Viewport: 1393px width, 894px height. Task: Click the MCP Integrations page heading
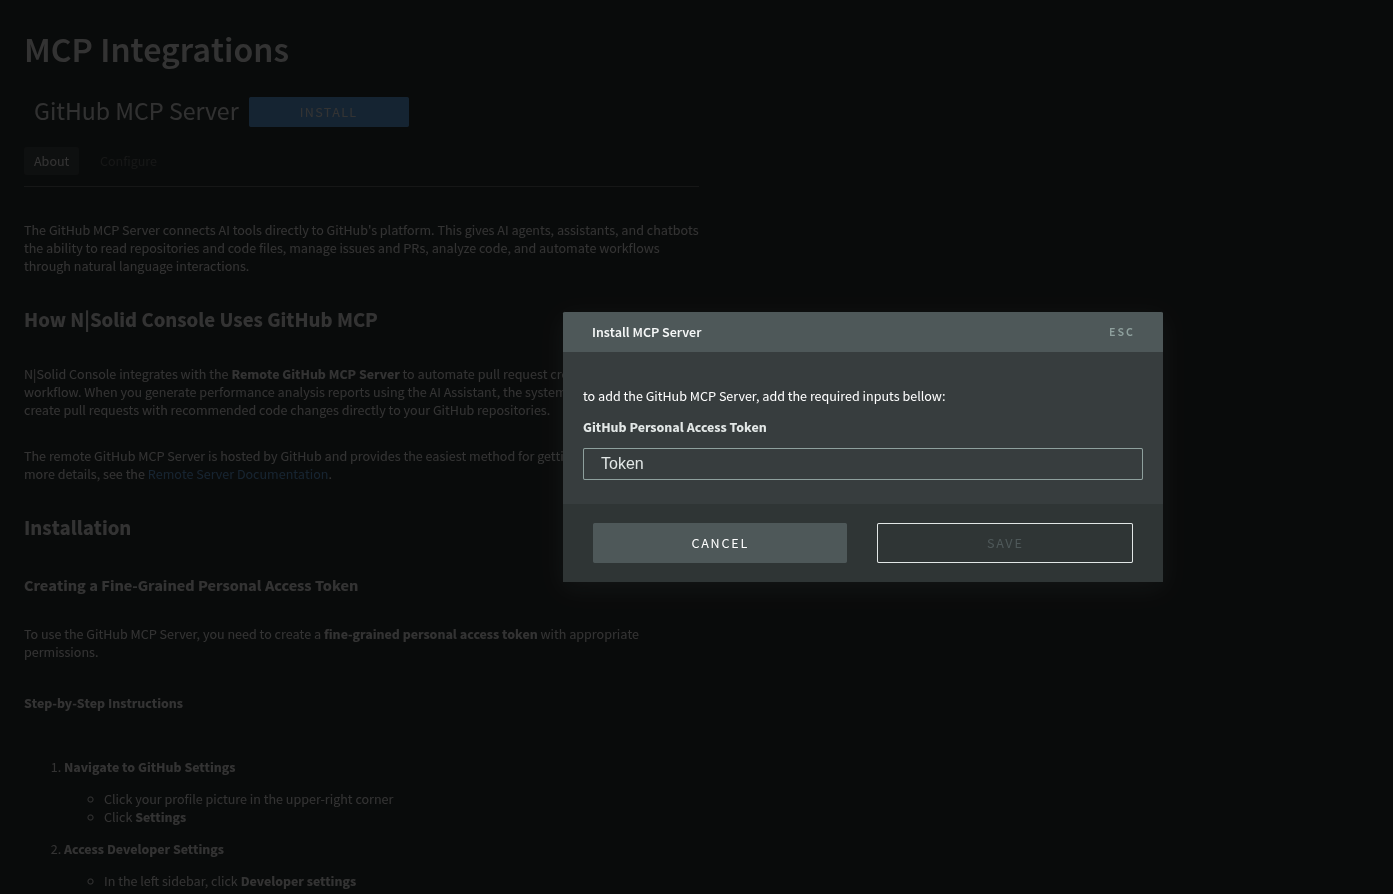(156, 49)
